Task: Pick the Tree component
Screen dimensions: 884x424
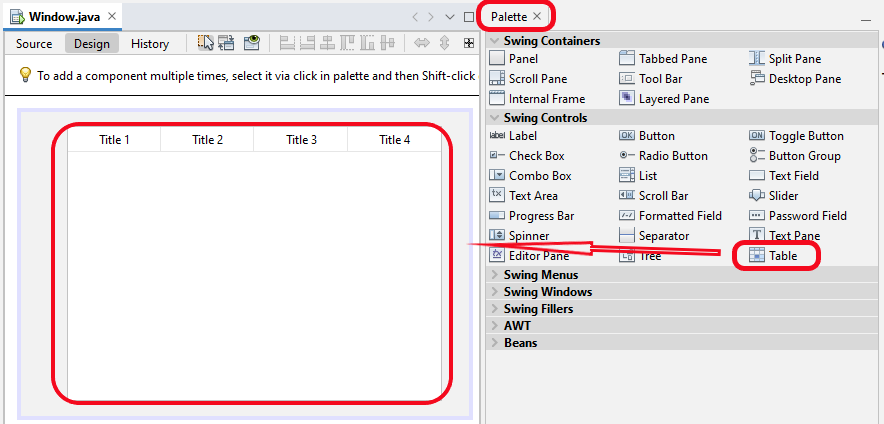Action: pyautogui.click(x=649, y=256)
